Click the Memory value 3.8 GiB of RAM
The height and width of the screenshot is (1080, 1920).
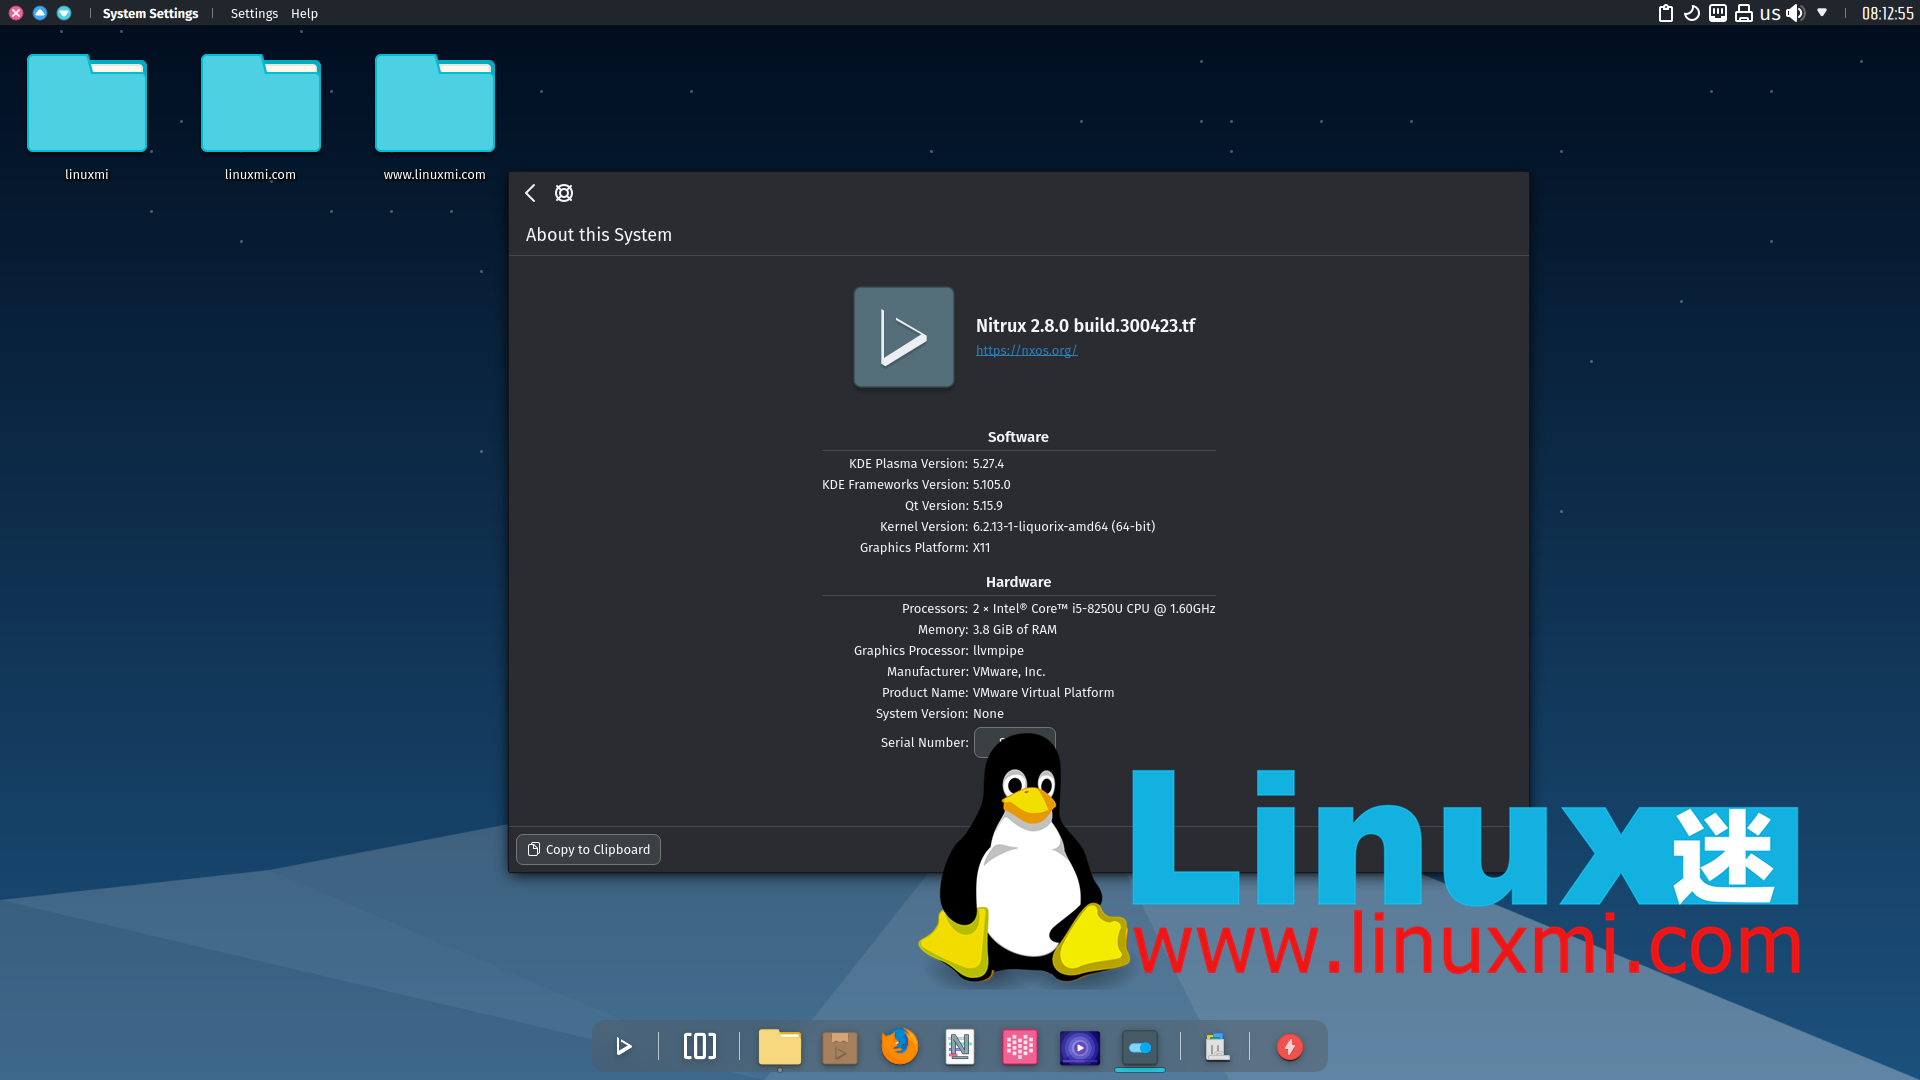coord(1015,630)
